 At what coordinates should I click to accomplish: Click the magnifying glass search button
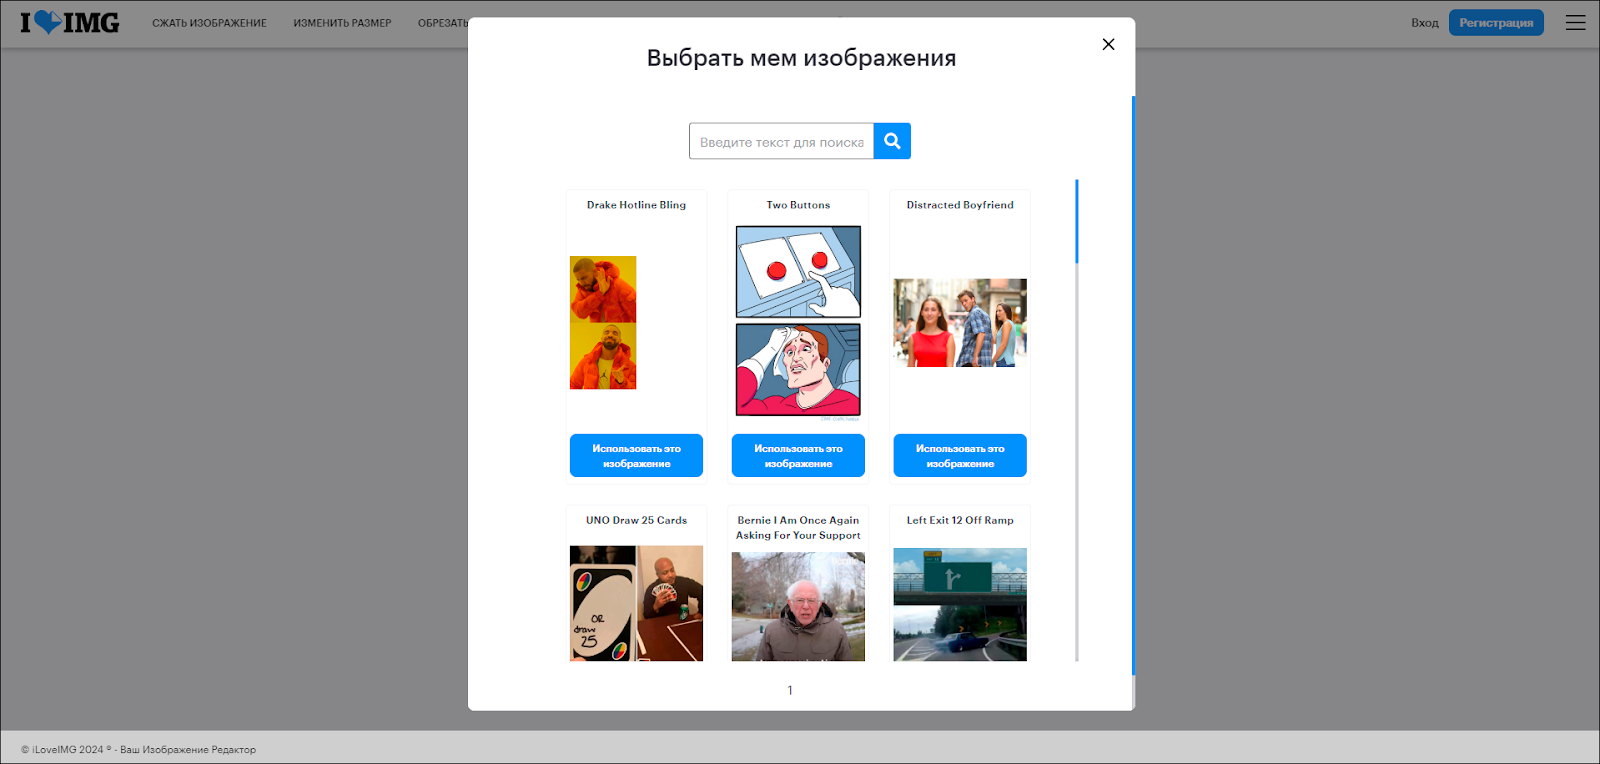pyautogui.click(x=892, y=141)
